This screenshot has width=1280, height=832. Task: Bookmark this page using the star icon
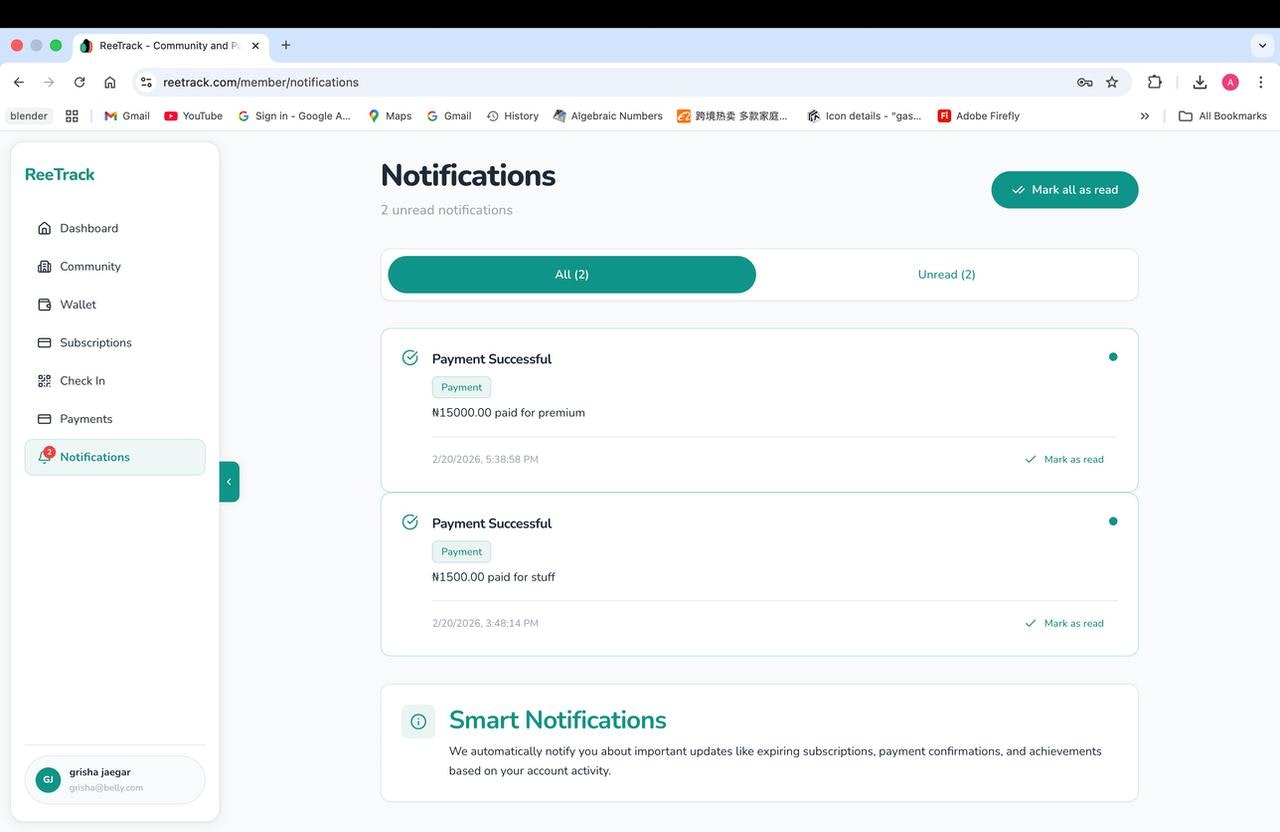pyautogui.click(x=1112, y=82)
